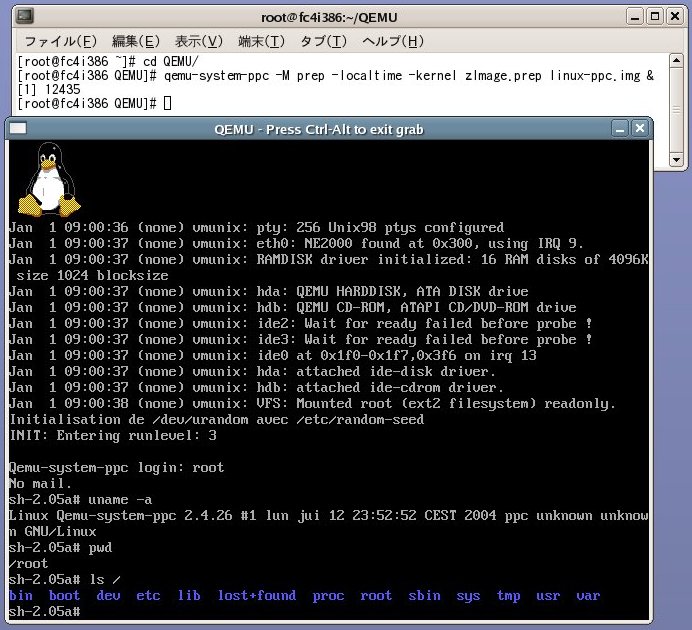
Task: Click 'Initialisation de /dev/urandom' line
Action: 217,419
